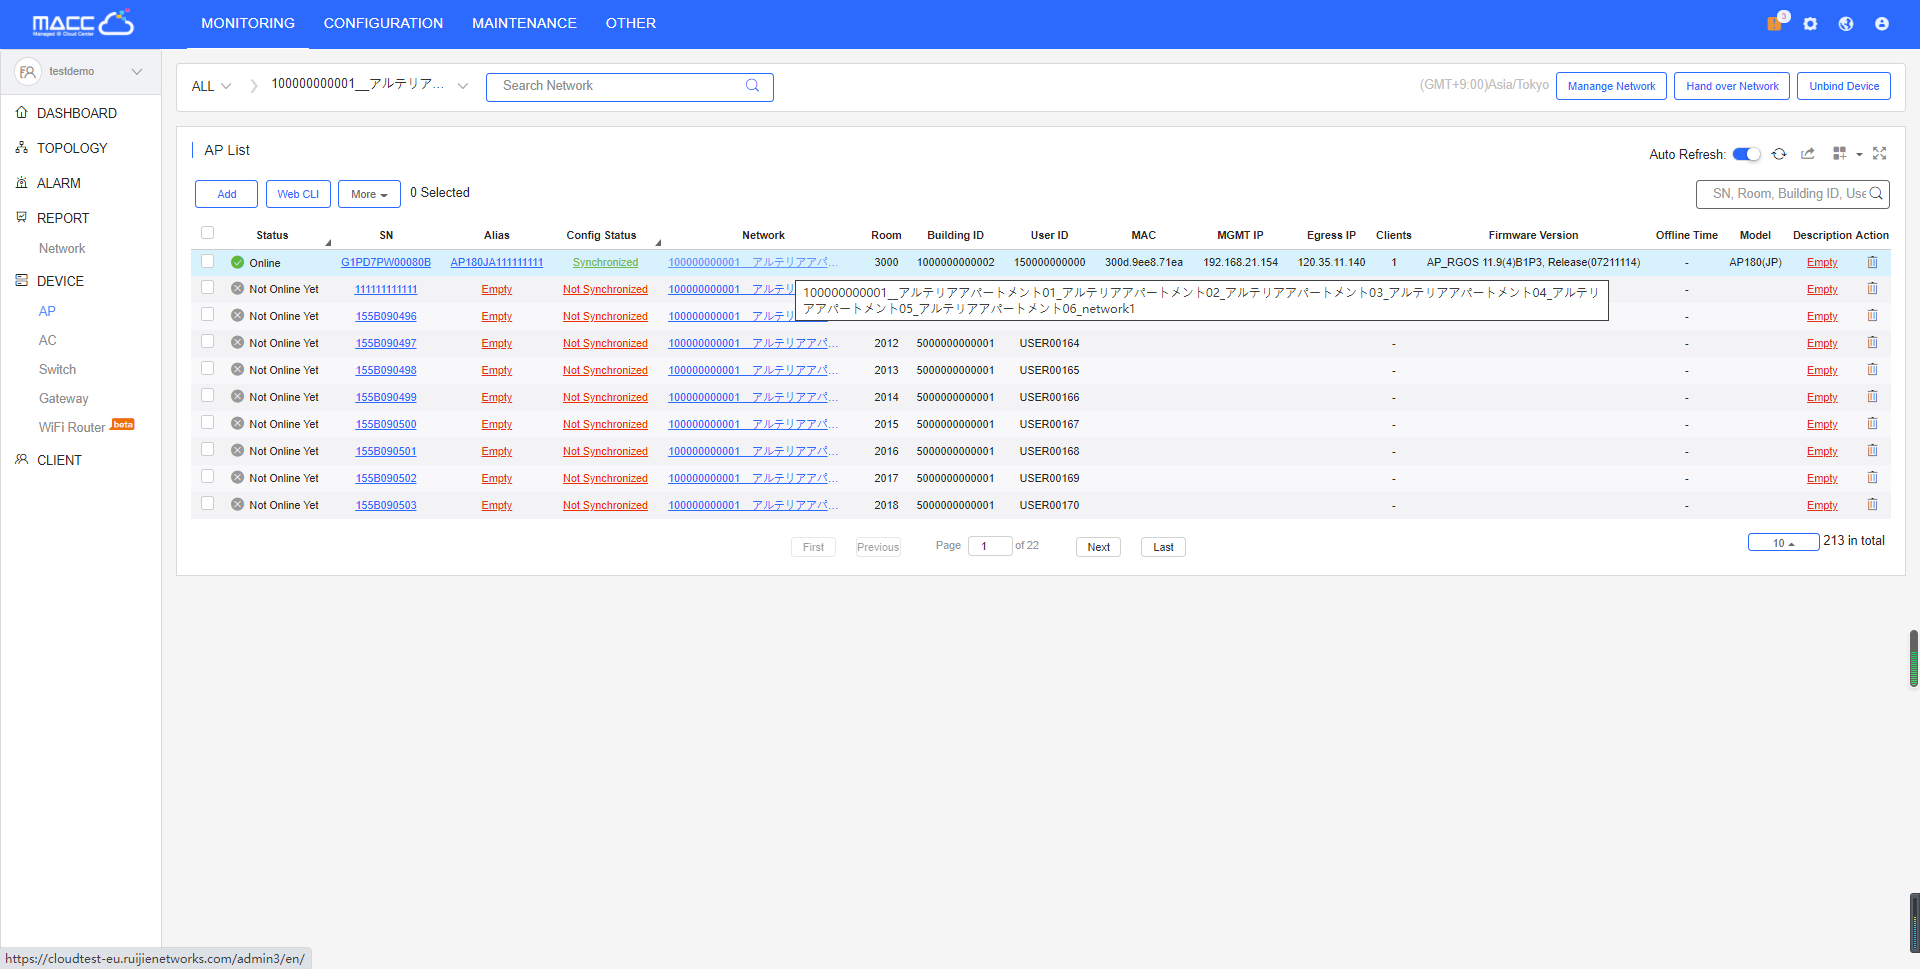Delete the G1PD7PW00080B device row
The width and height of the screenshot is (1920, 969).
[x=1872, y=262]
